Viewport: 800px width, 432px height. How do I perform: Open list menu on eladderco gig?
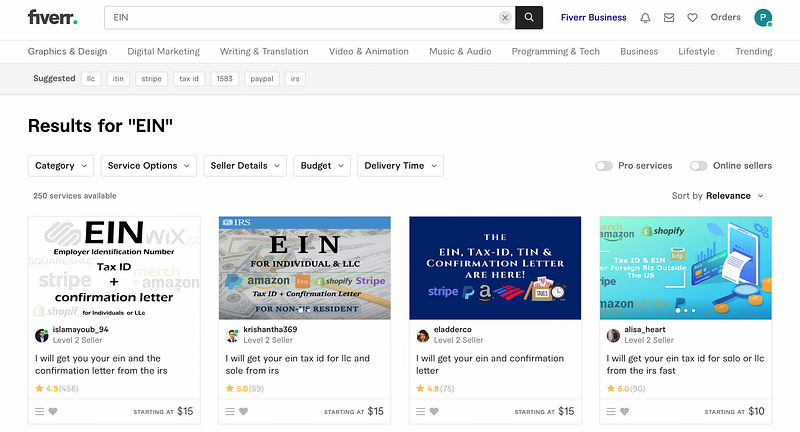click(420, 411)
